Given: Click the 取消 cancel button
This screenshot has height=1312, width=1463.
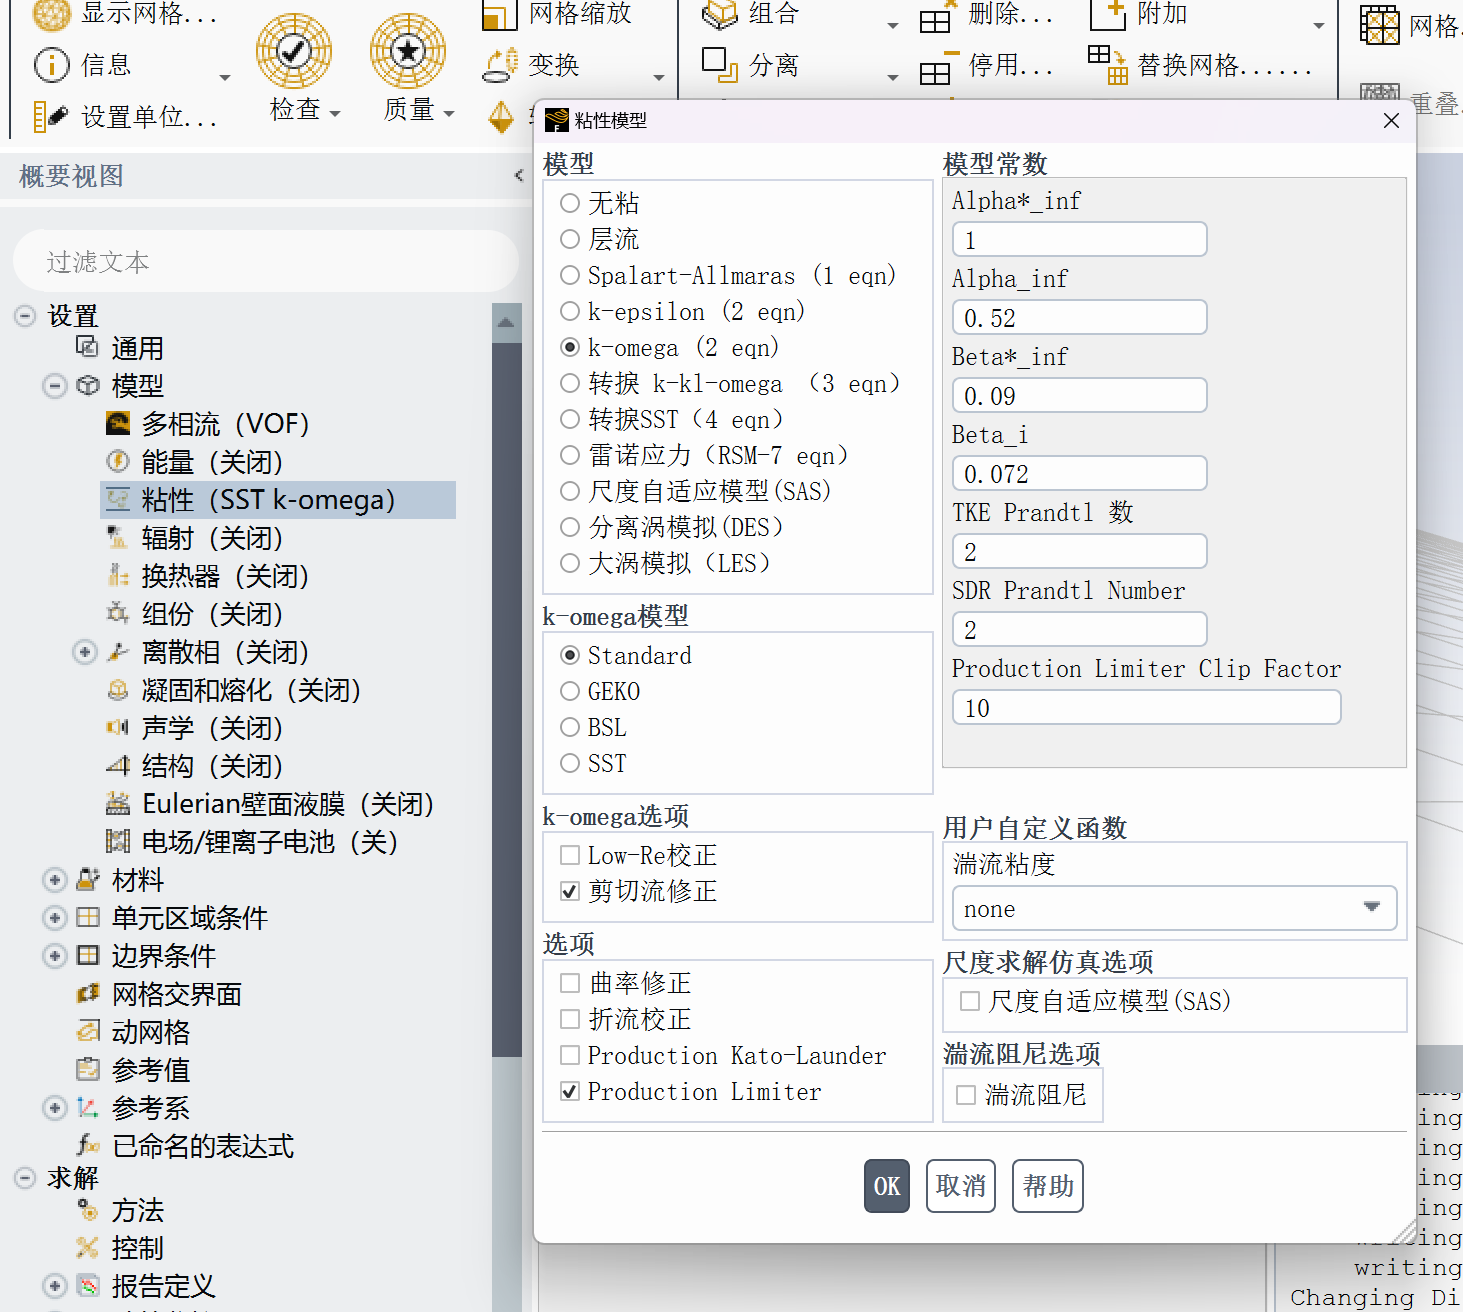Looking at the screenshot, I should tap(961, 1186).
